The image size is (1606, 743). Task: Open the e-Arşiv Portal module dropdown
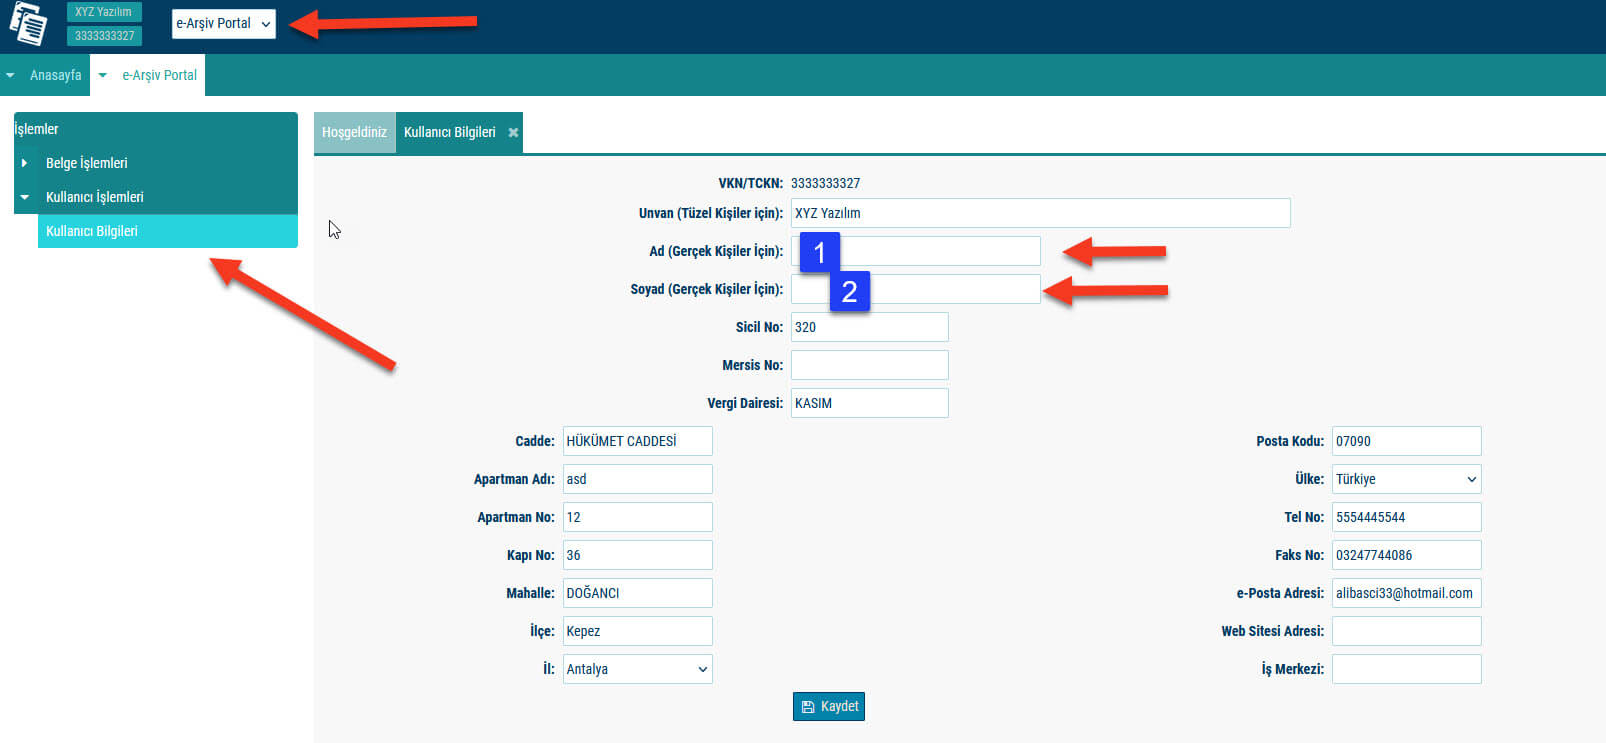(223, 24)
